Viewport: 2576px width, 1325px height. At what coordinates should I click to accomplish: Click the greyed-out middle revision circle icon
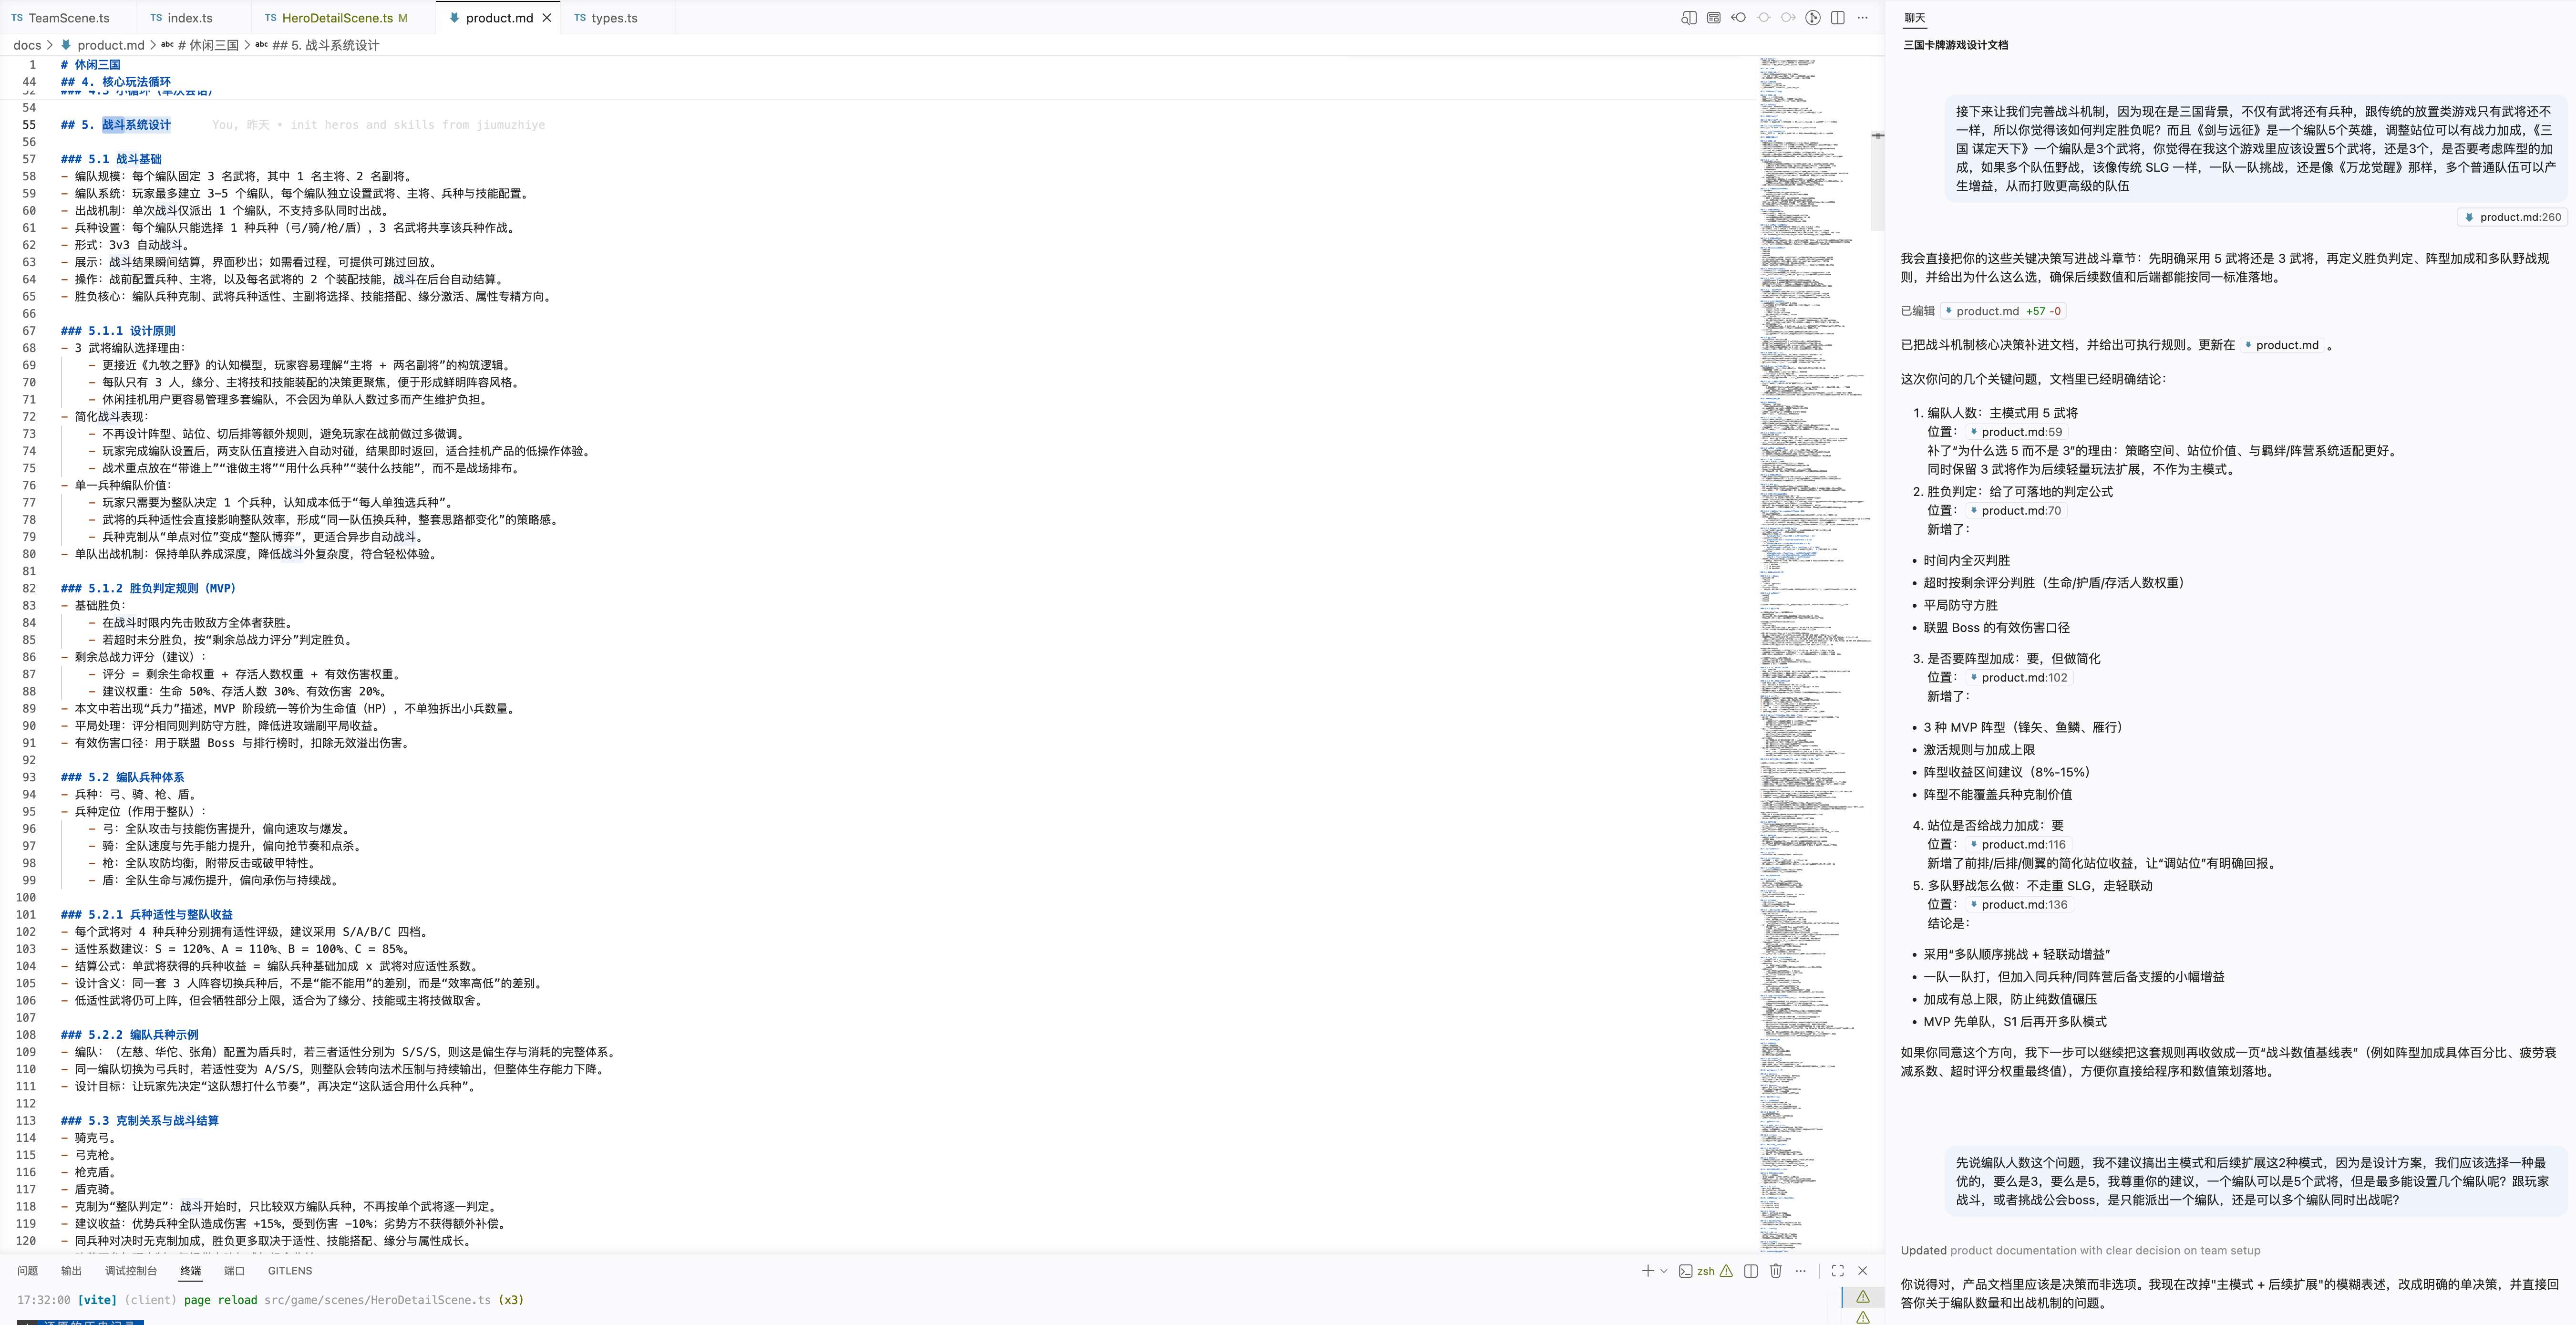pos(1764,17)
